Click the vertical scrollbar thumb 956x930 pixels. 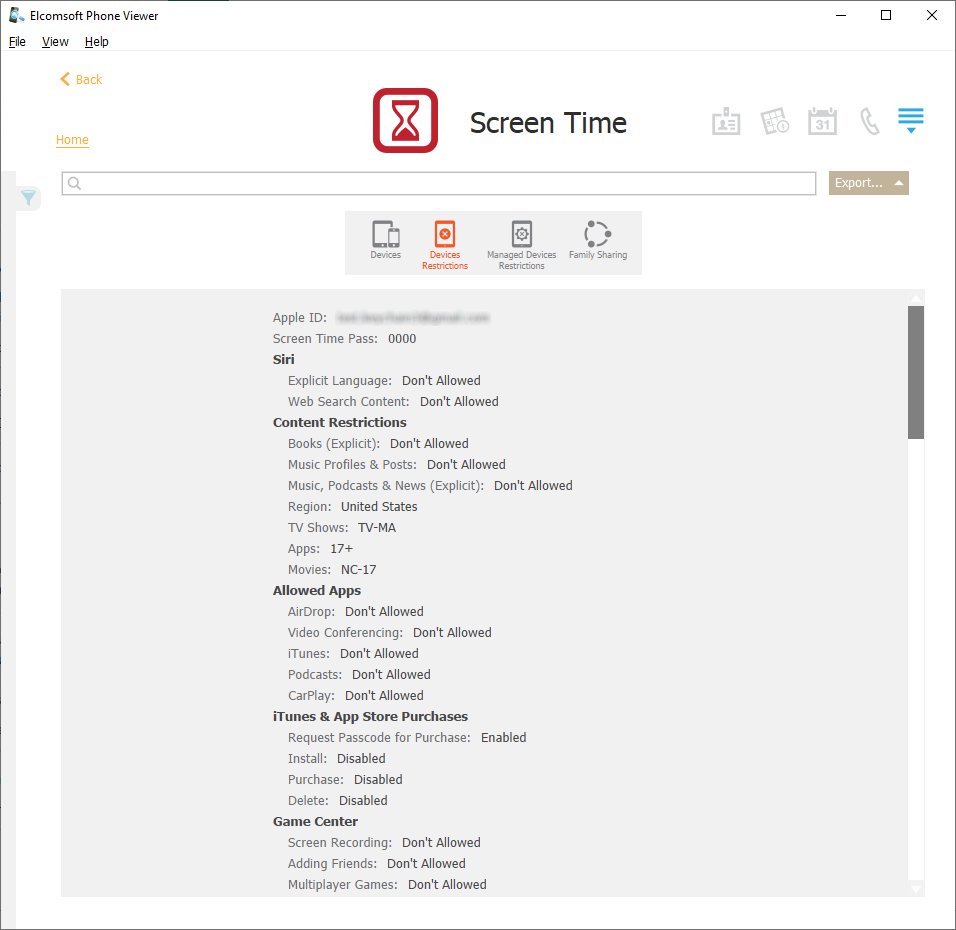click(915, 372)
